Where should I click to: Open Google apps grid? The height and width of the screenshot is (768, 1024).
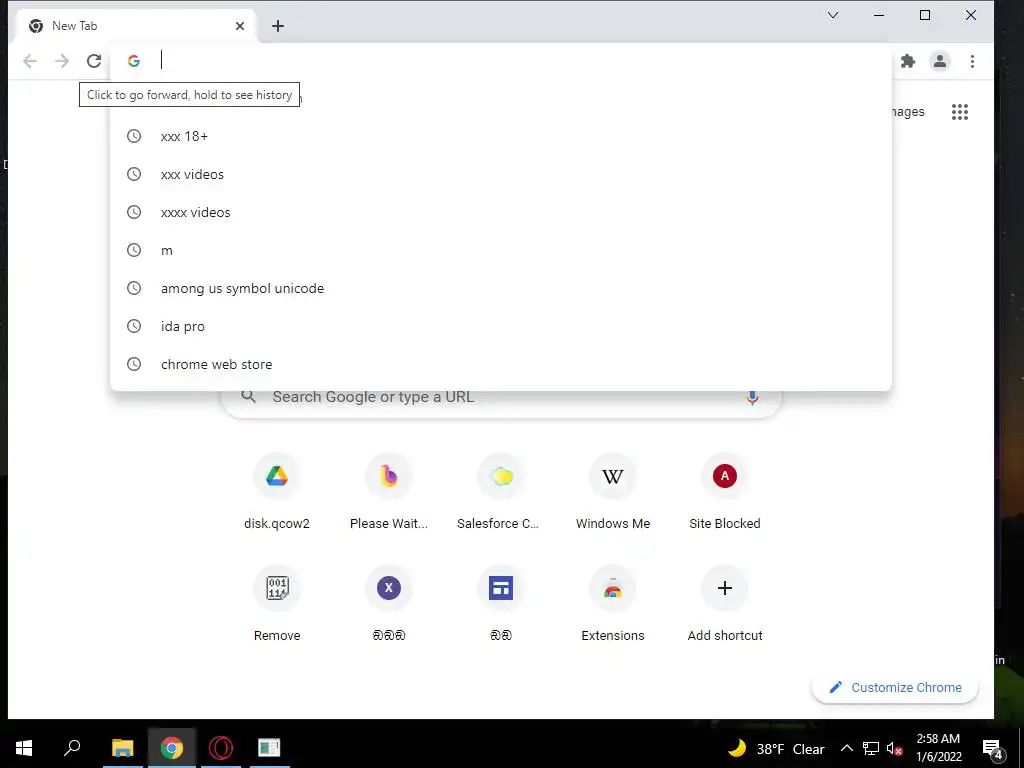pos(960,112)
